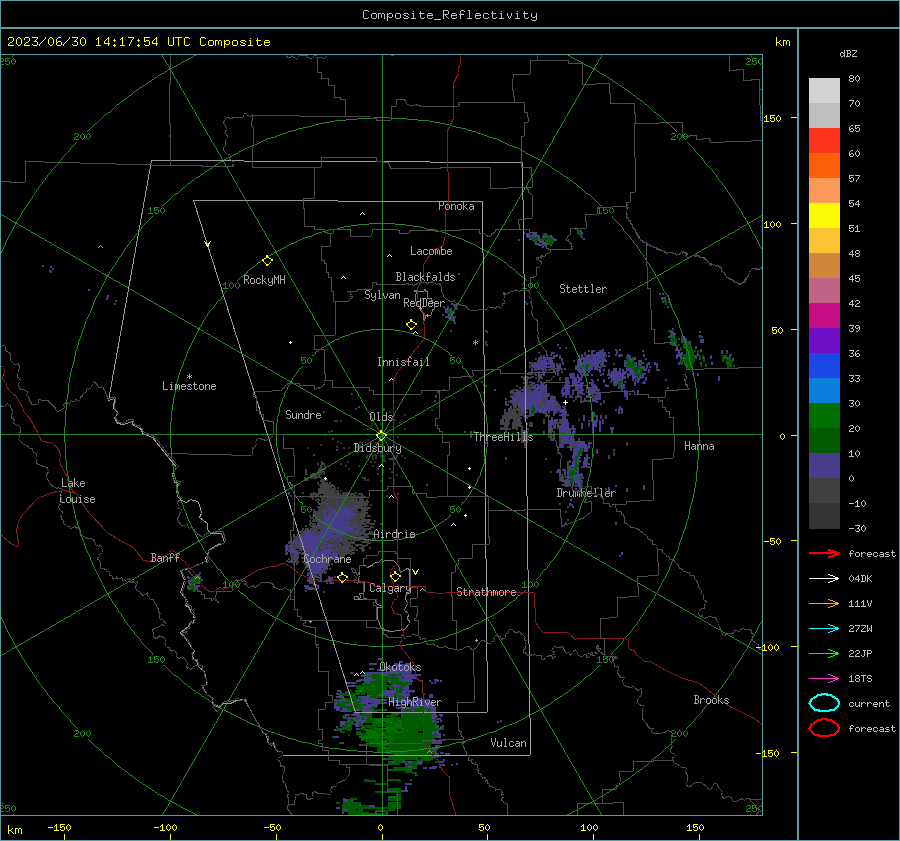900x841 pixels.
Task: Click the Didsbury city label
Action: tap(377, 448)
